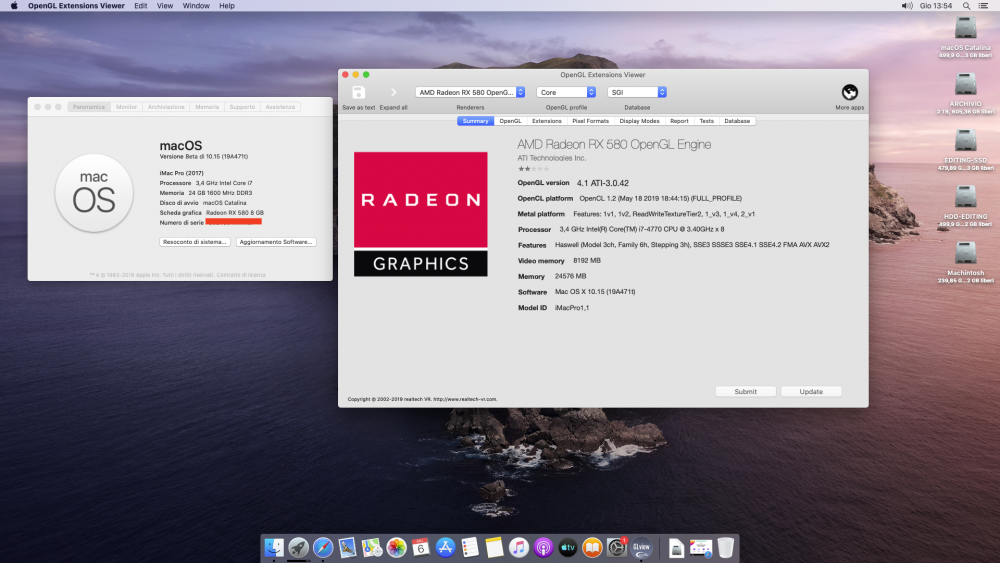Switch to the Database tab
1000x563 pixels.
(737, 121)
